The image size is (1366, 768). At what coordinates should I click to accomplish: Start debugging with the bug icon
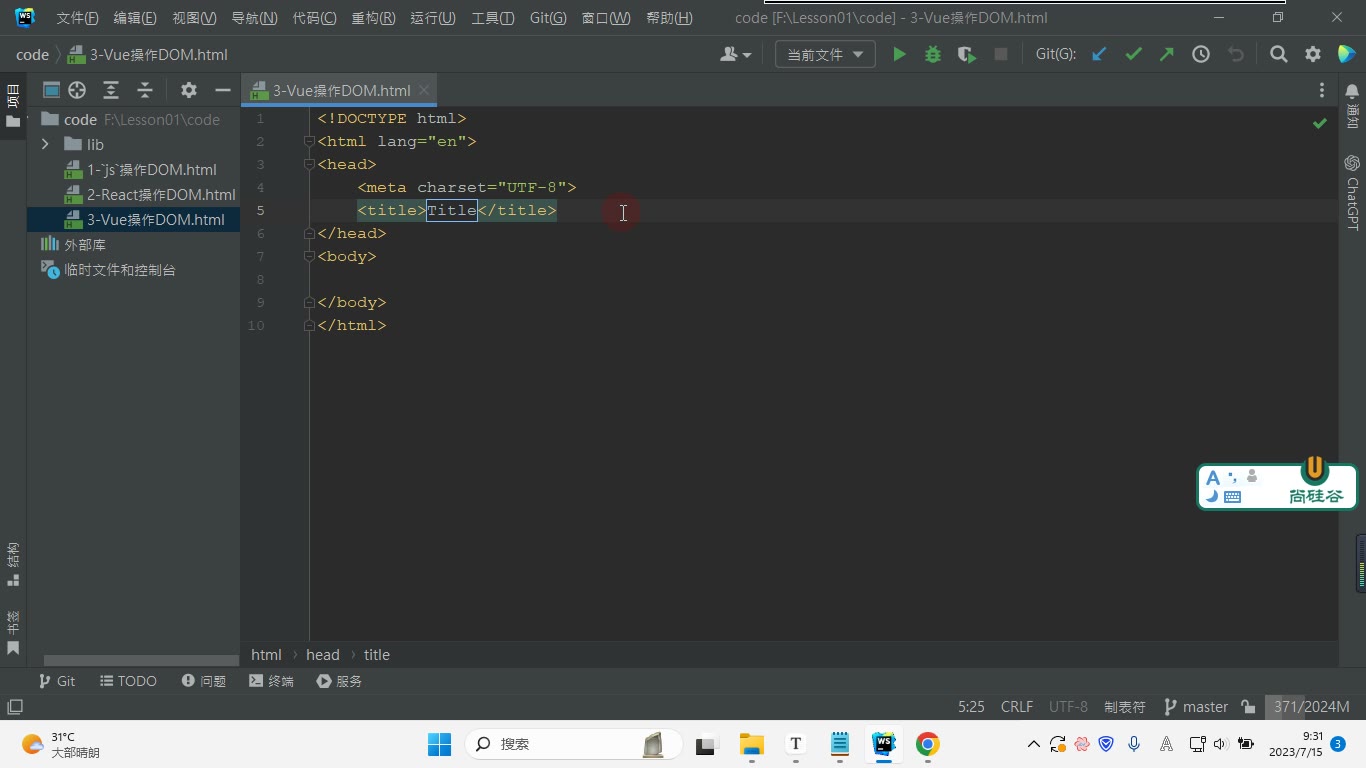[x=933, y=55]
